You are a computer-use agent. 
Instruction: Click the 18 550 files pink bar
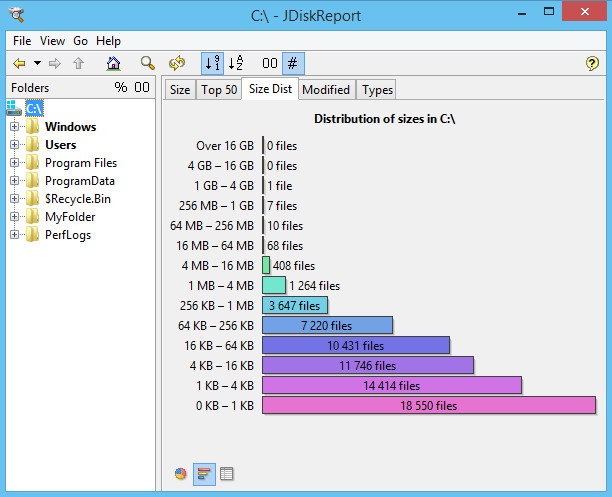429,405
